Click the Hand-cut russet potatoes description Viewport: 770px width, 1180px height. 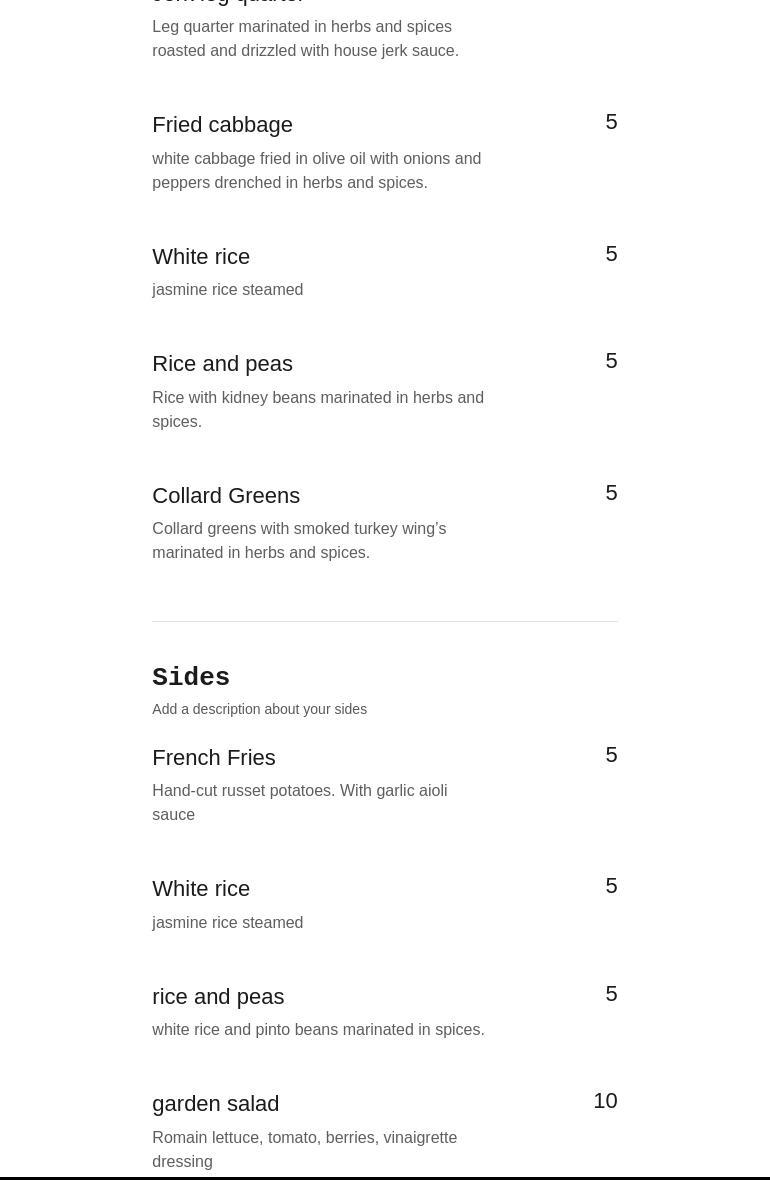tap(299, 802)
